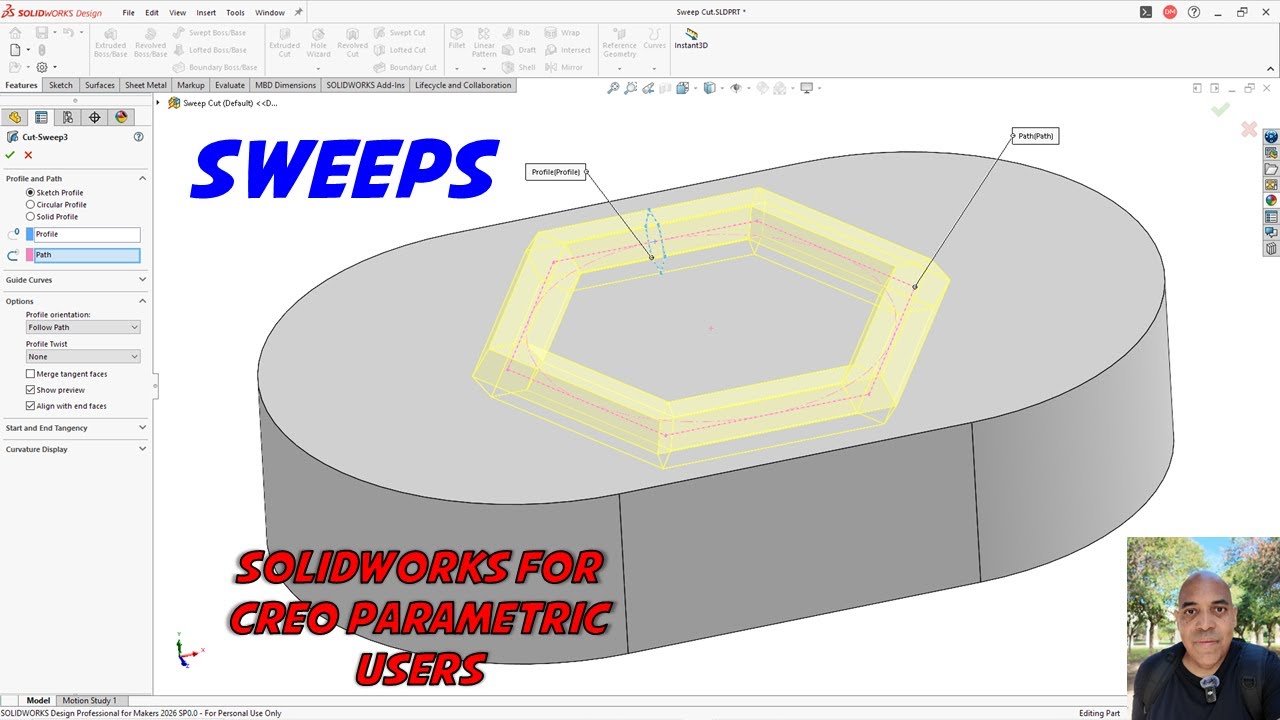Image resolution: width=1280 pixels, height=720 pixels.
Task: Open Sheet Metal tab
Action: click(145, 85)
